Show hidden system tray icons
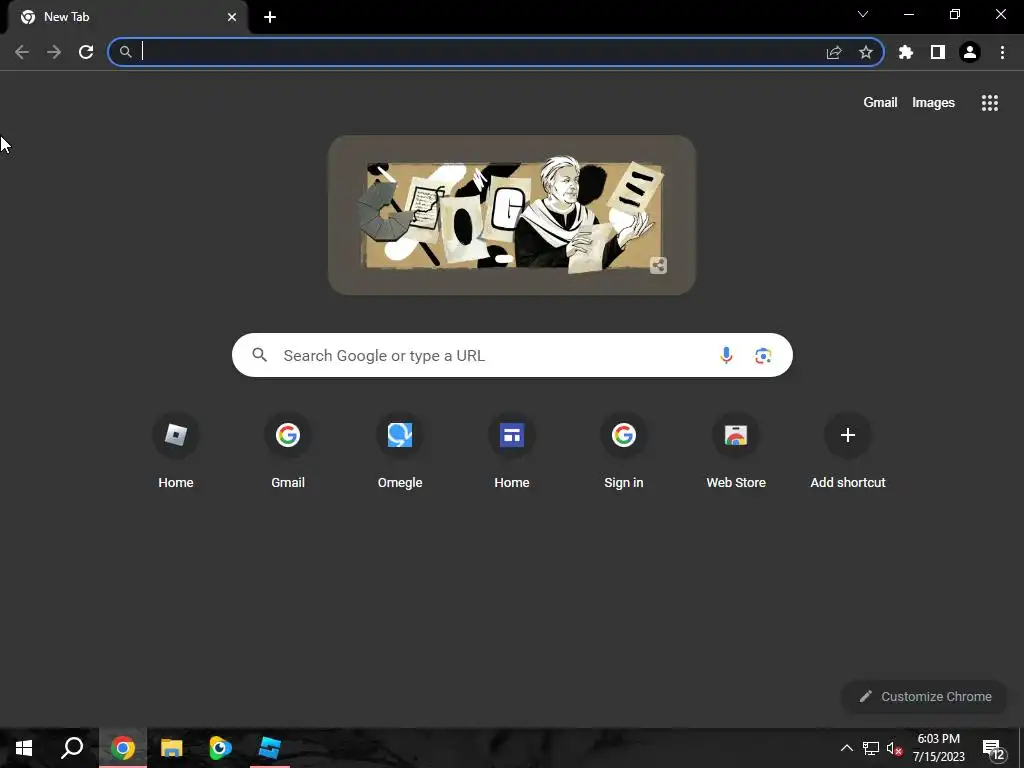 pyautogui.click(x=846, y=748)
